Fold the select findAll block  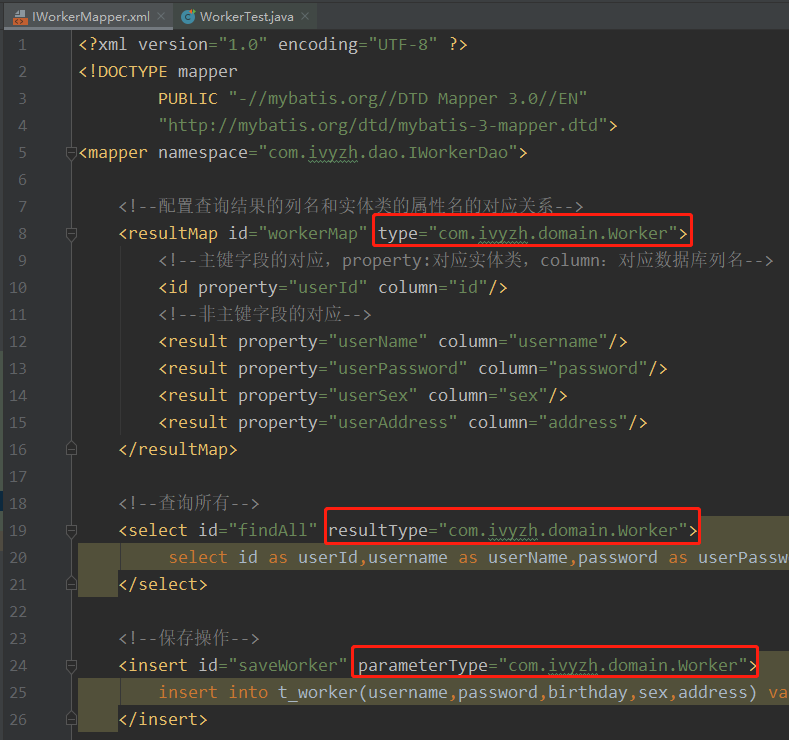[x=70, y=530]
